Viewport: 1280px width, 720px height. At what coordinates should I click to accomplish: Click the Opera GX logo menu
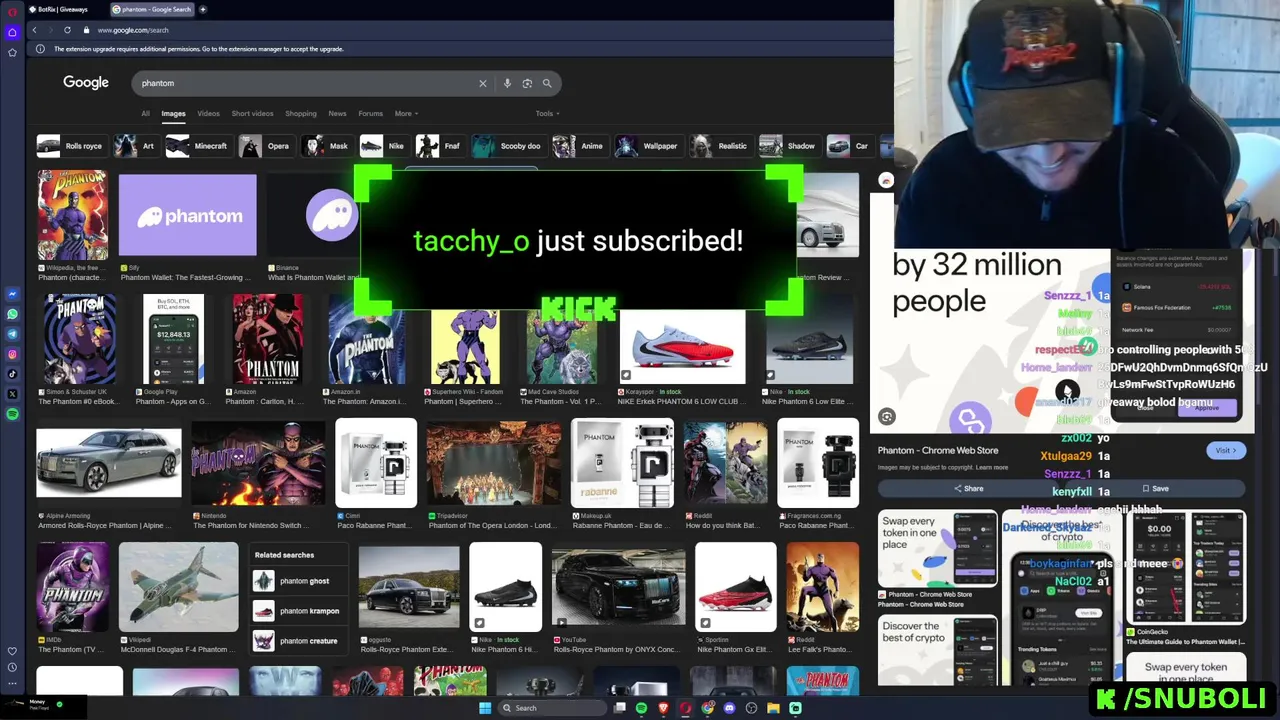[x=12, y=10]
